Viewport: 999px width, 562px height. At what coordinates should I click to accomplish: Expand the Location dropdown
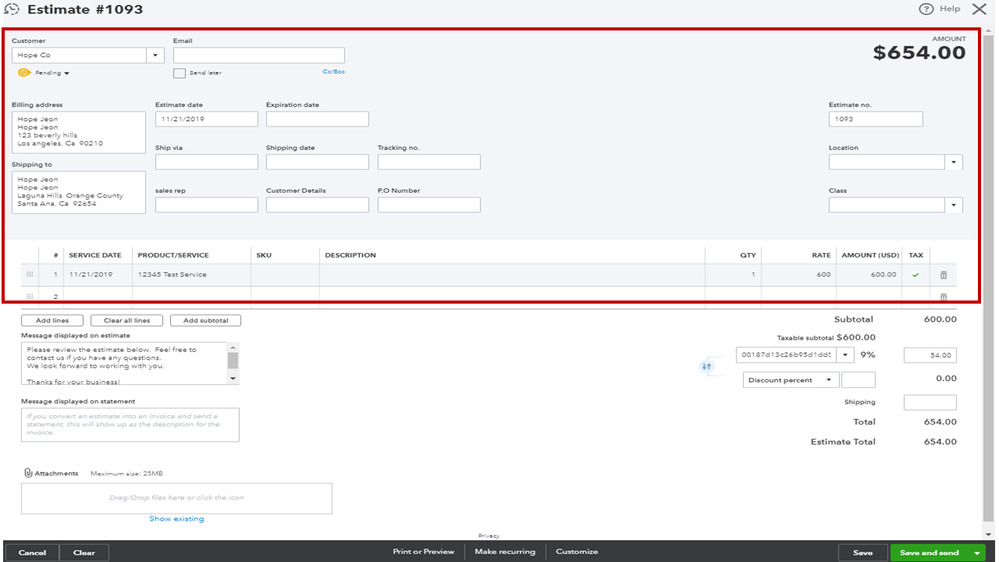coord(953,162)
